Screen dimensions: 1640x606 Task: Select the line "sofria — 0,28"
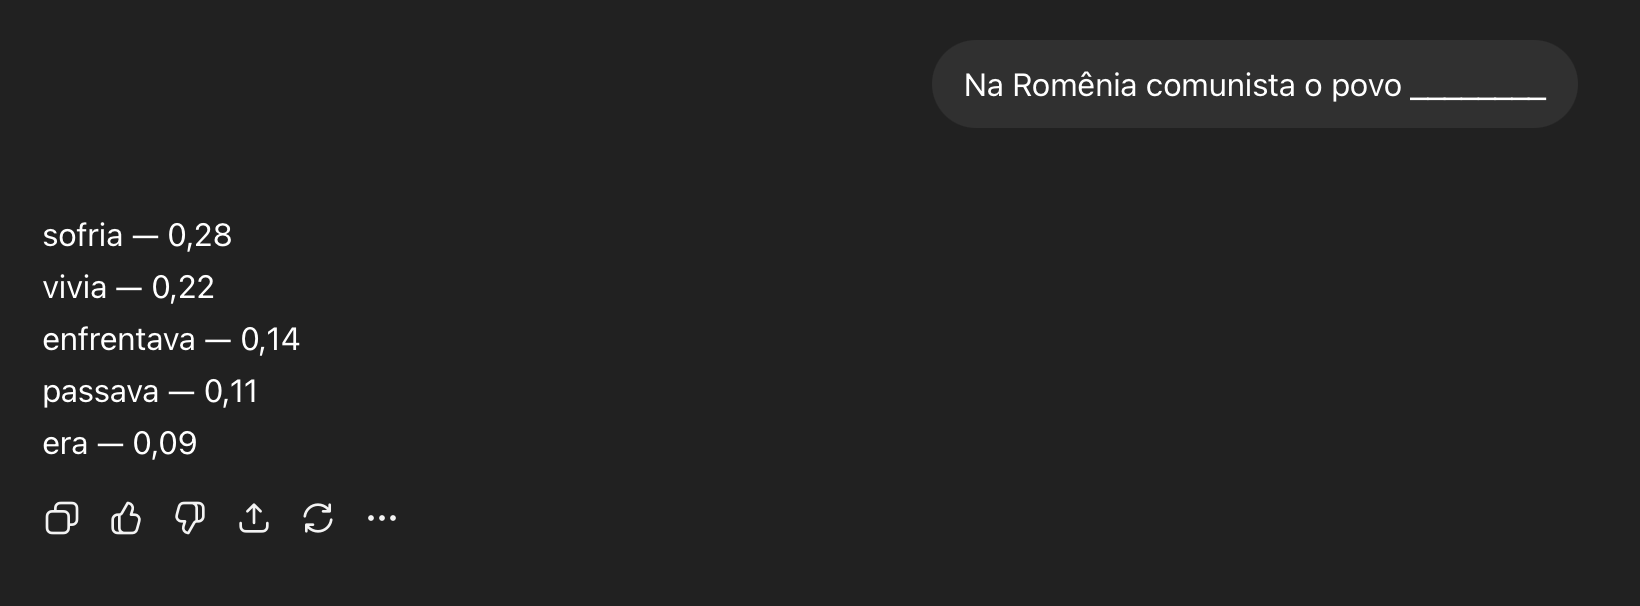[137, 236]
